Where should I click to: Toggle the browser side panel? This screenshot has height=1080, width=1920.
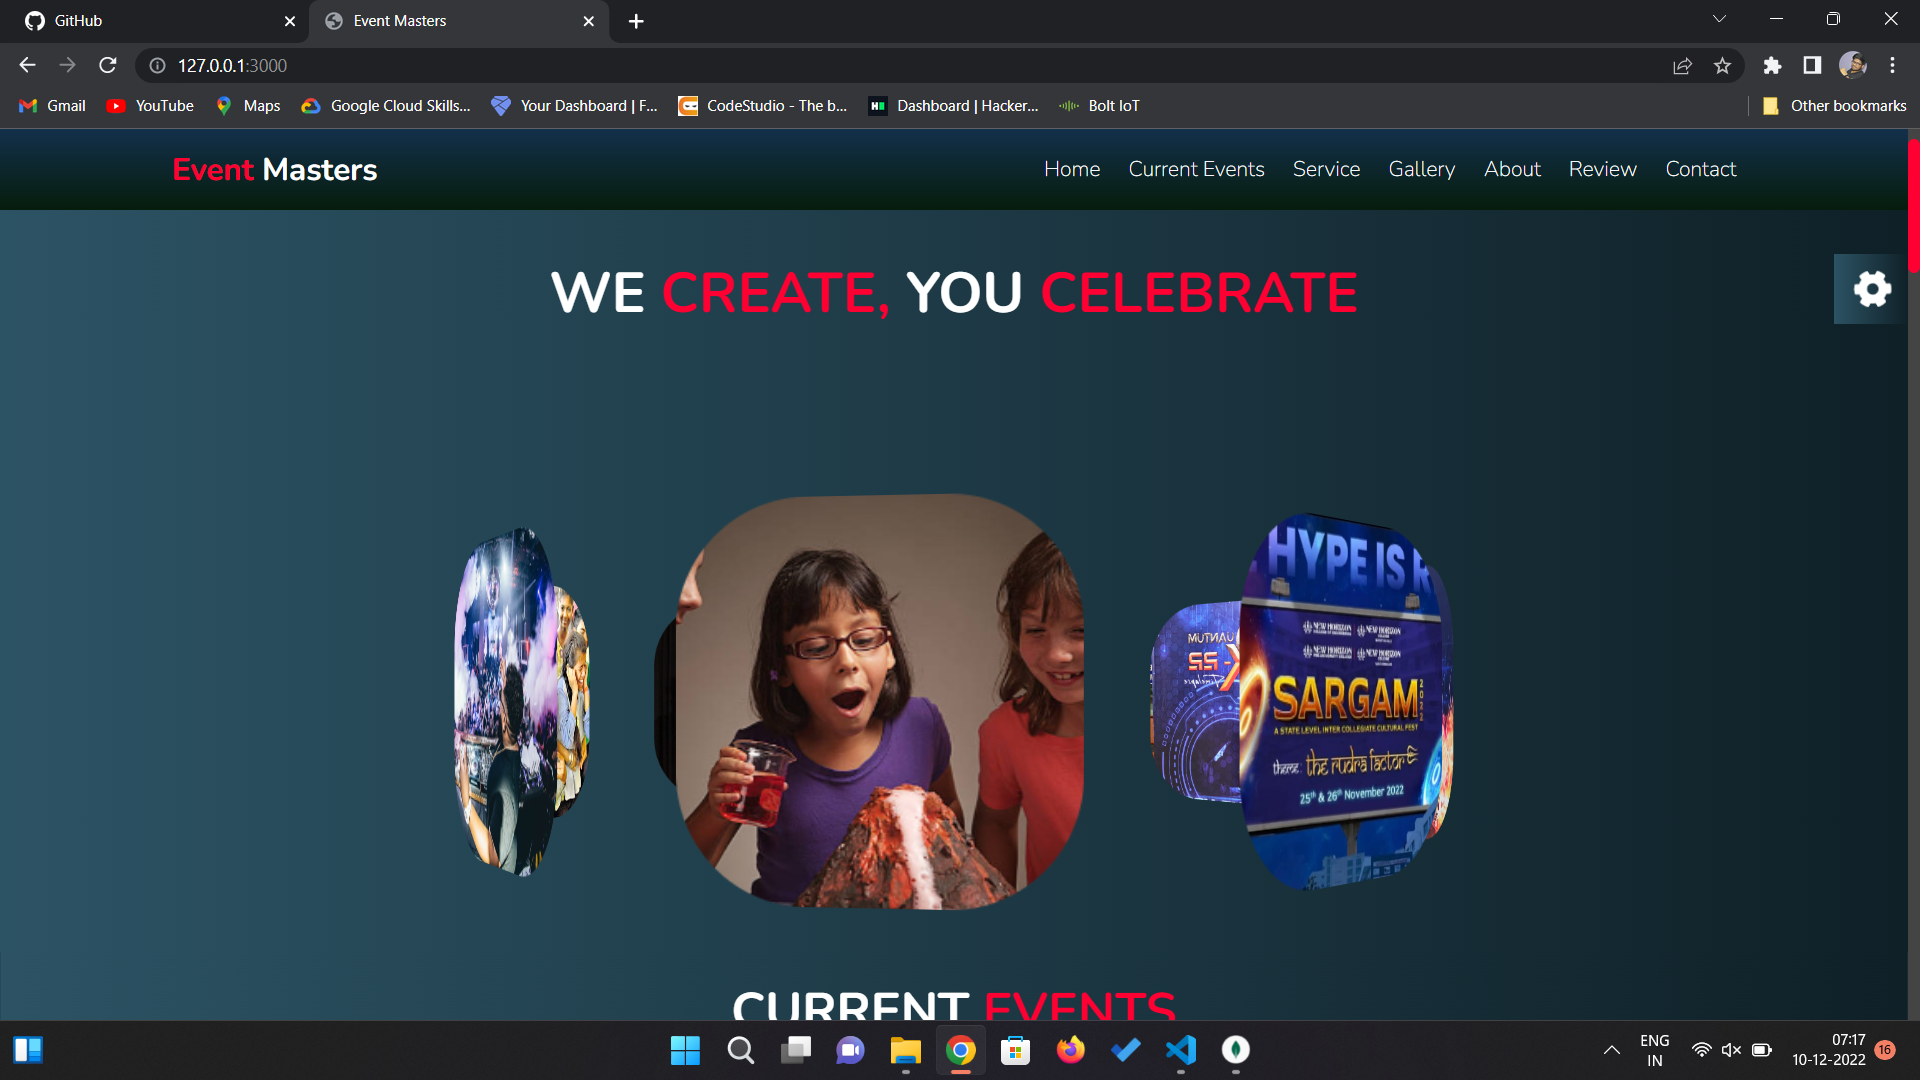1812,65
